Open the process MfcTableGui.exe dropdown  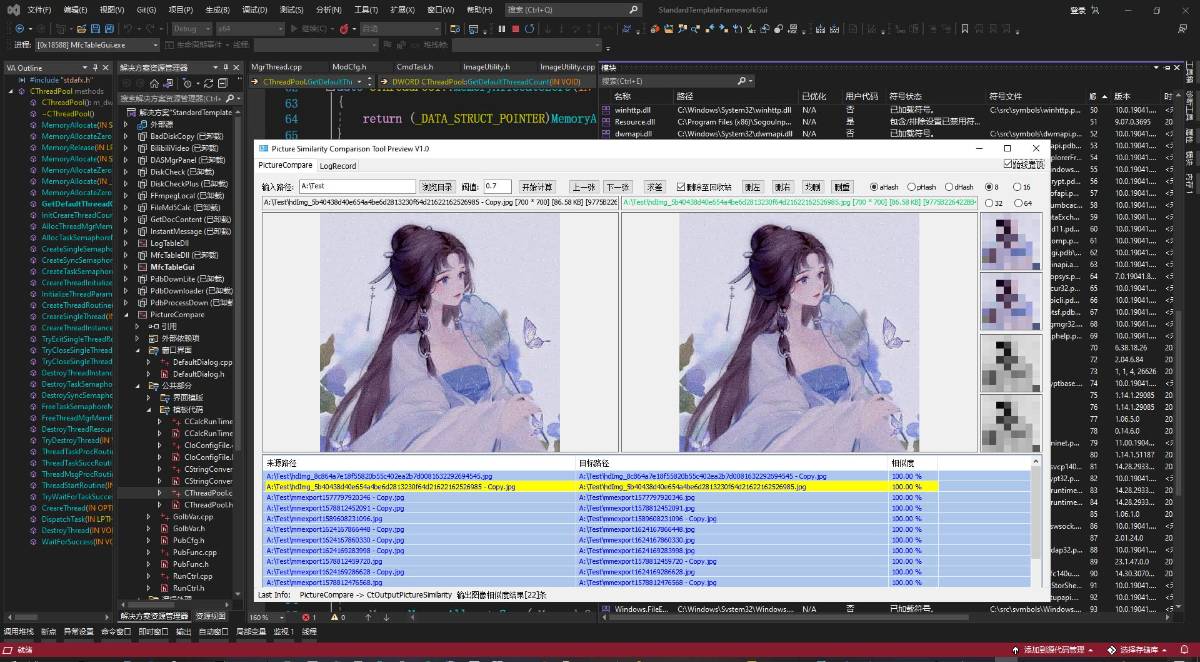[98, 45]
